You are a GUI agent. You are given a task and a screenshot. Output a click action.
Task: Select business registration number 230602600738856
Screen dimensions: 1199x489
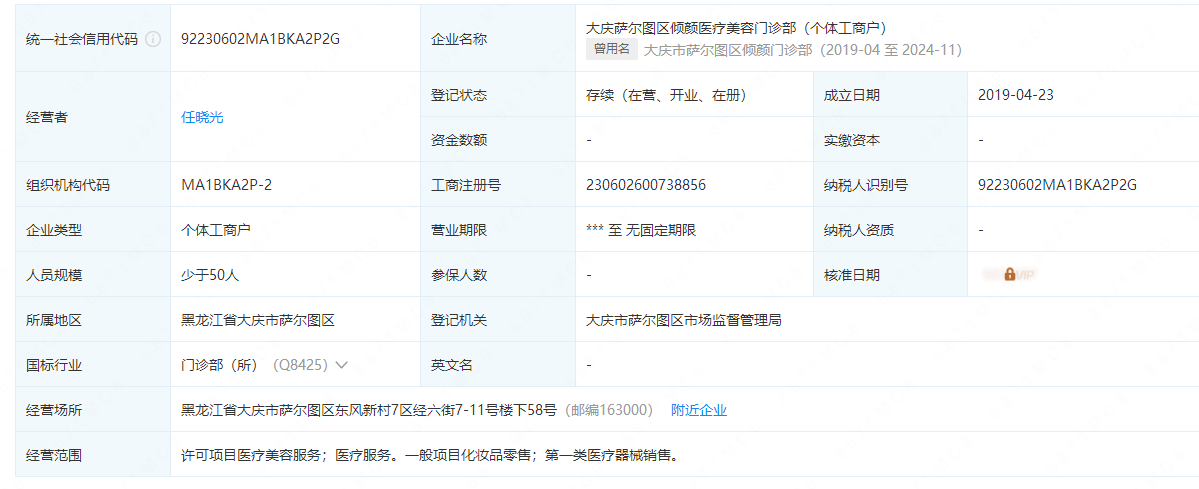(x=646, y=185)
